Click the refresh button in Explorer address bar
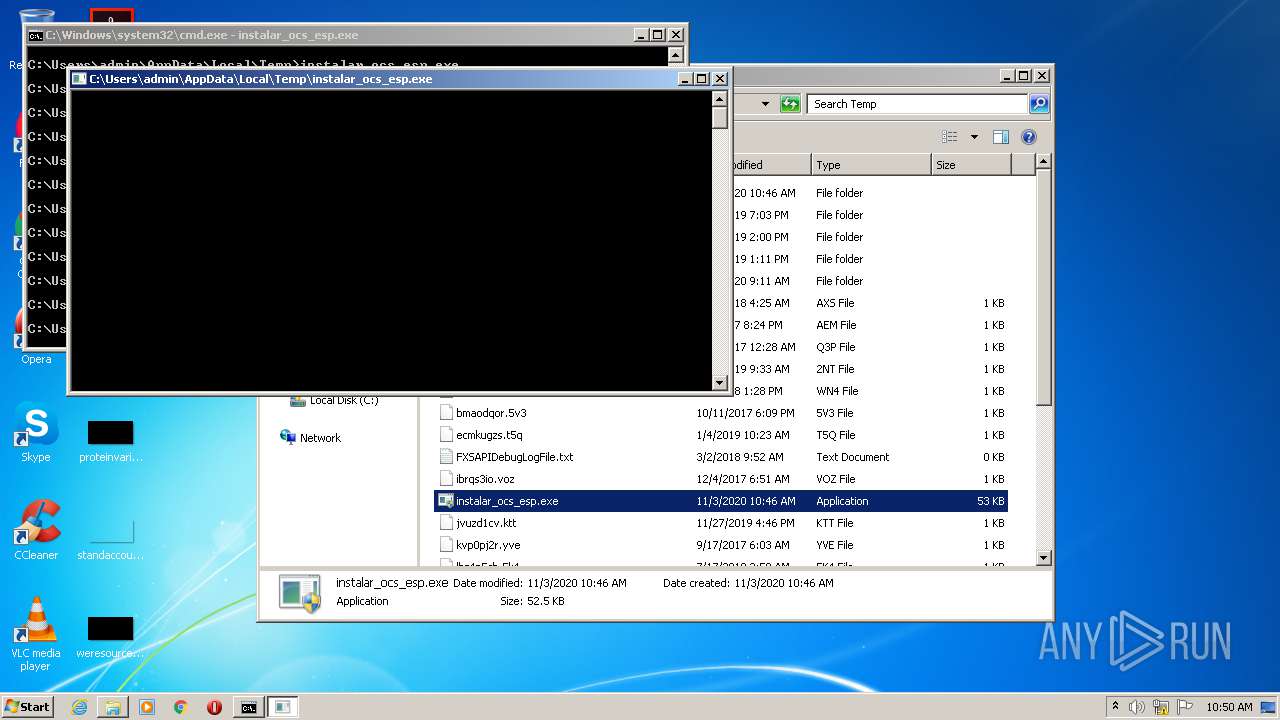 [x=790, y=104]
